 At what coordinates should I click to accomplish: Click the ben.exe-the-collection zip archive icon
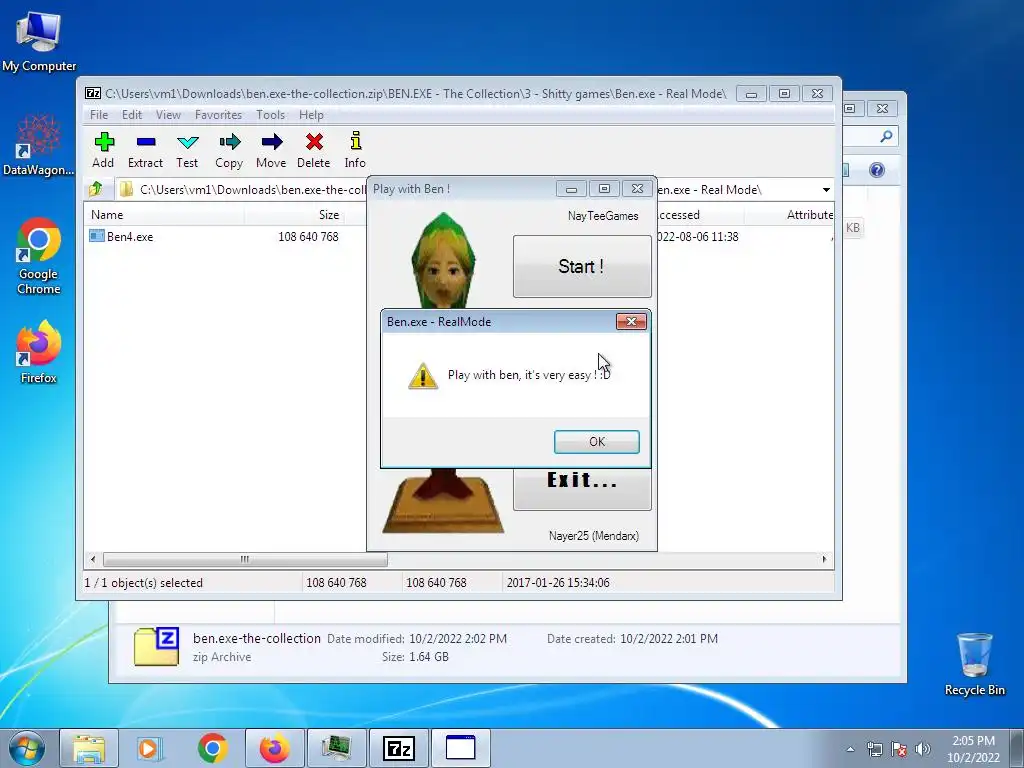point(157,647)
